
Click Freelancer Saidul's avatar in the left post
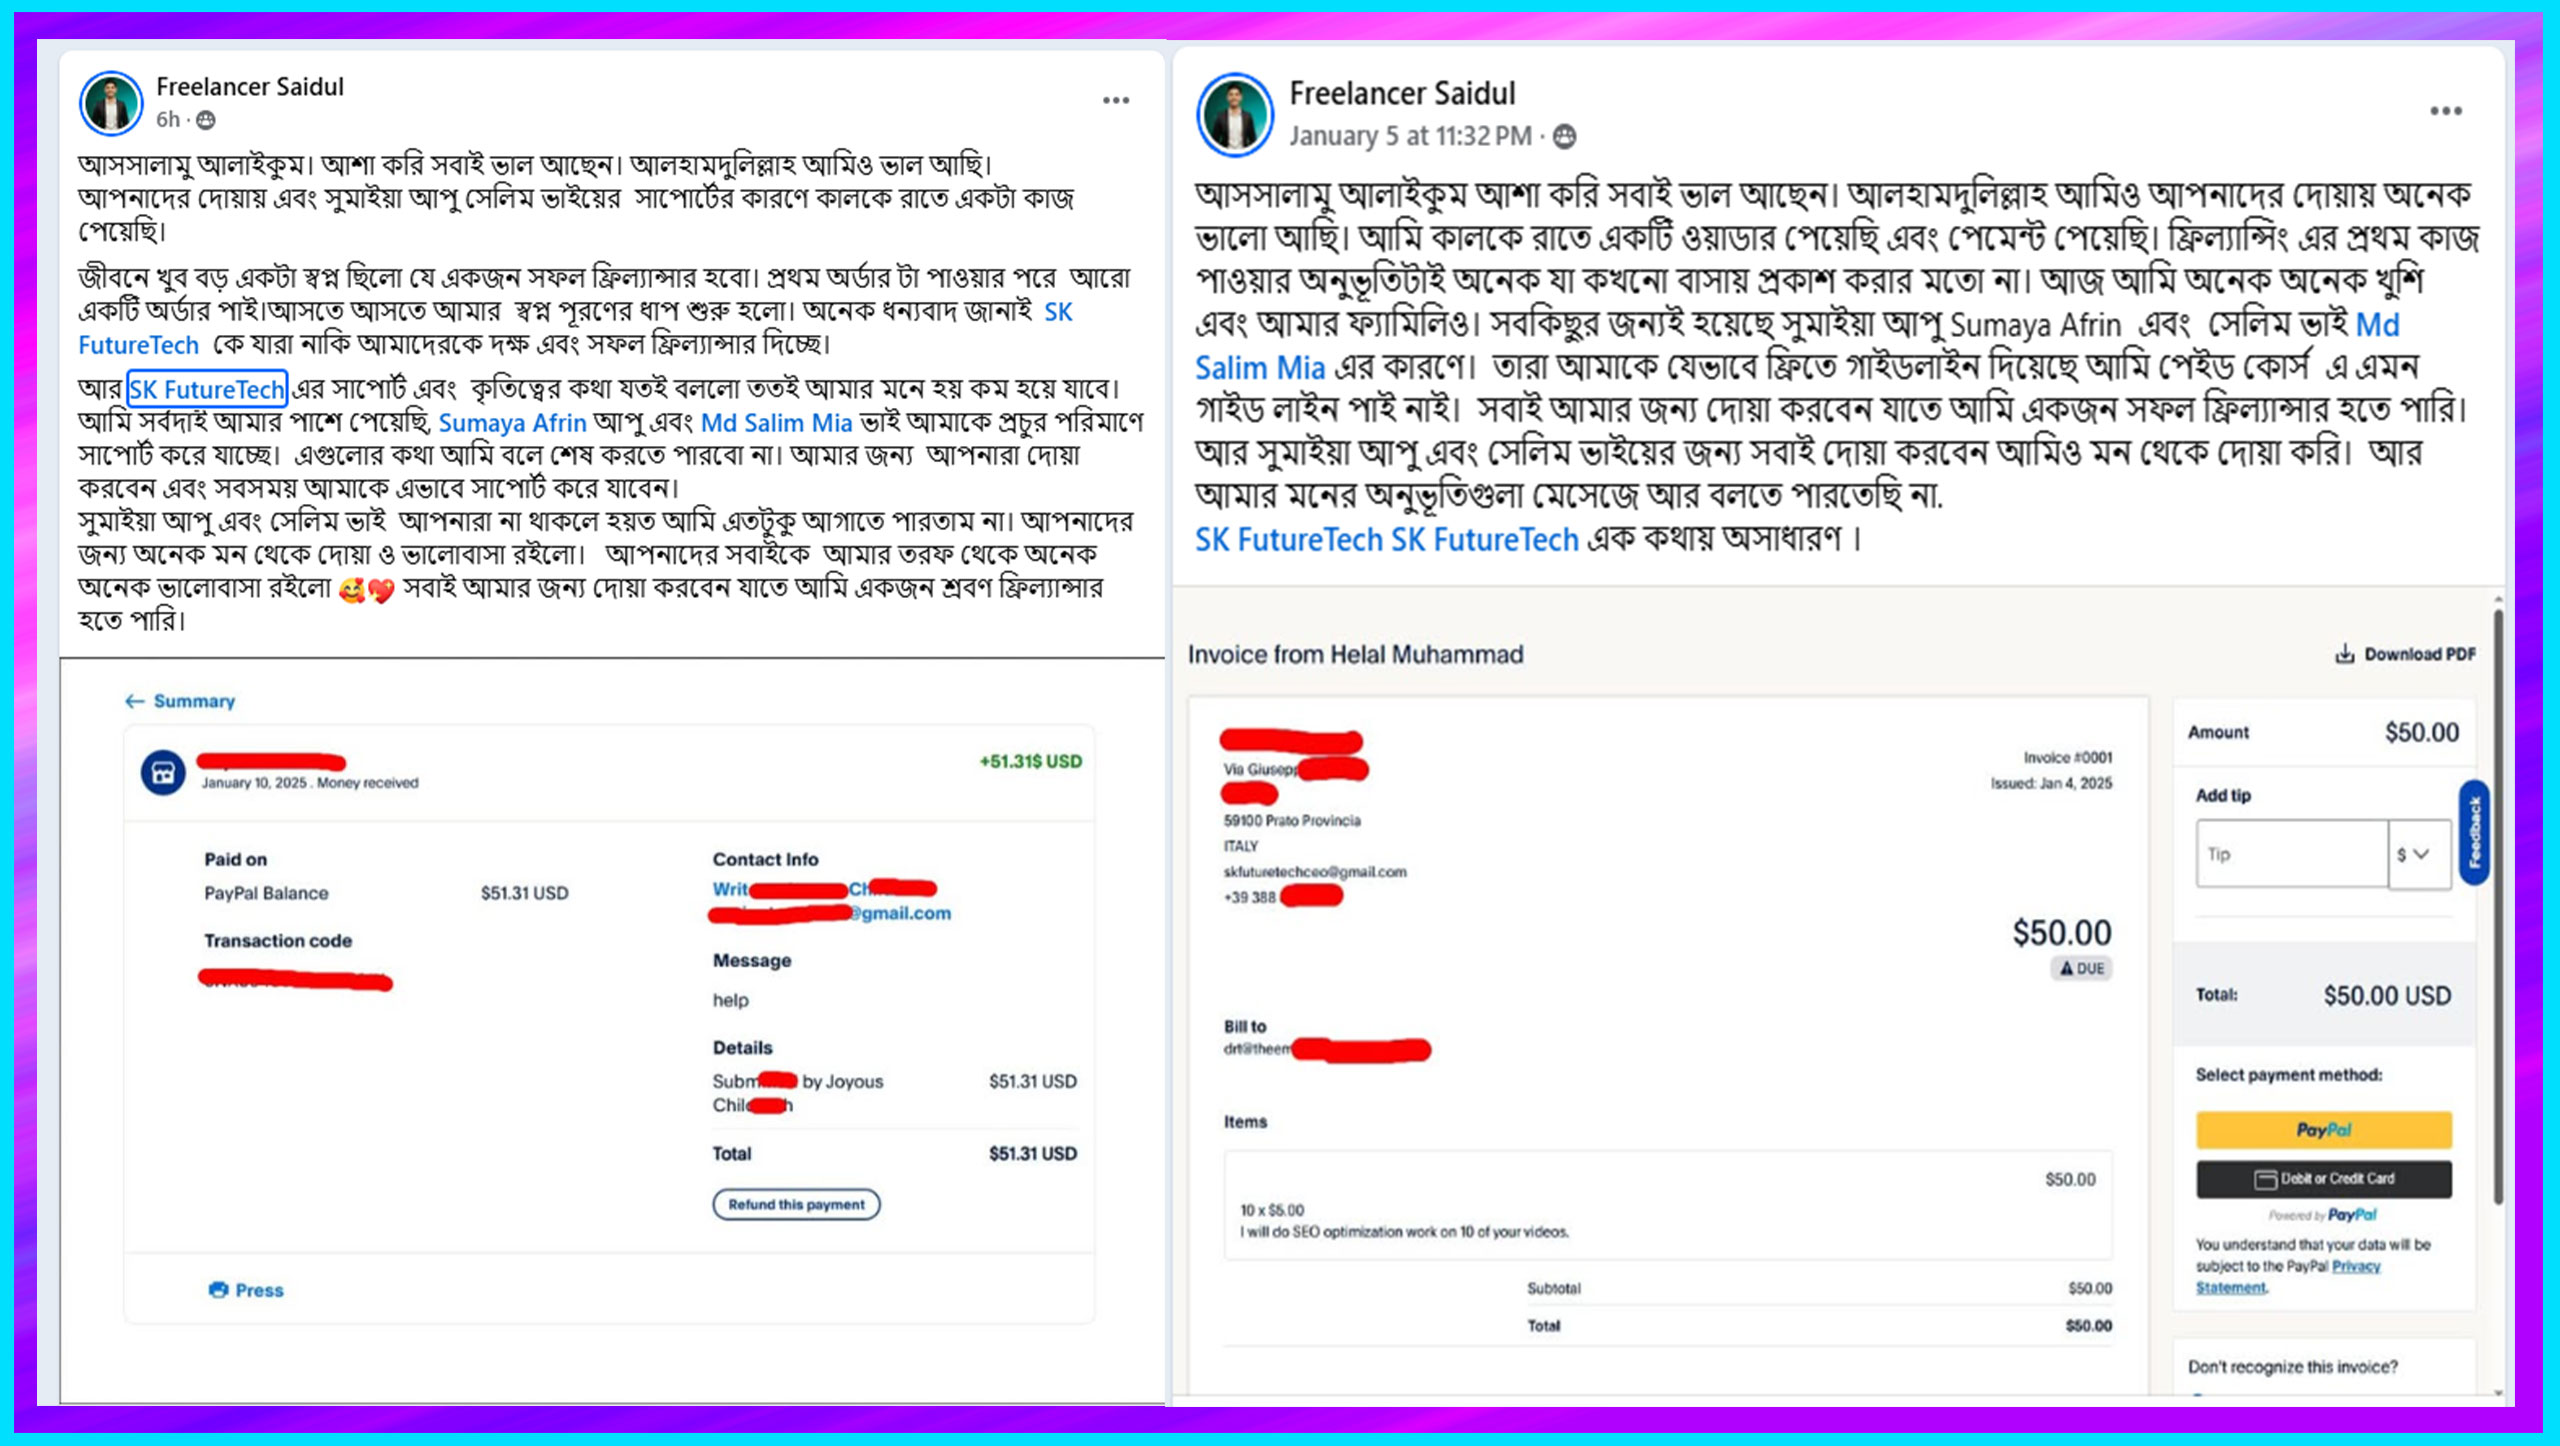point(111,102)
